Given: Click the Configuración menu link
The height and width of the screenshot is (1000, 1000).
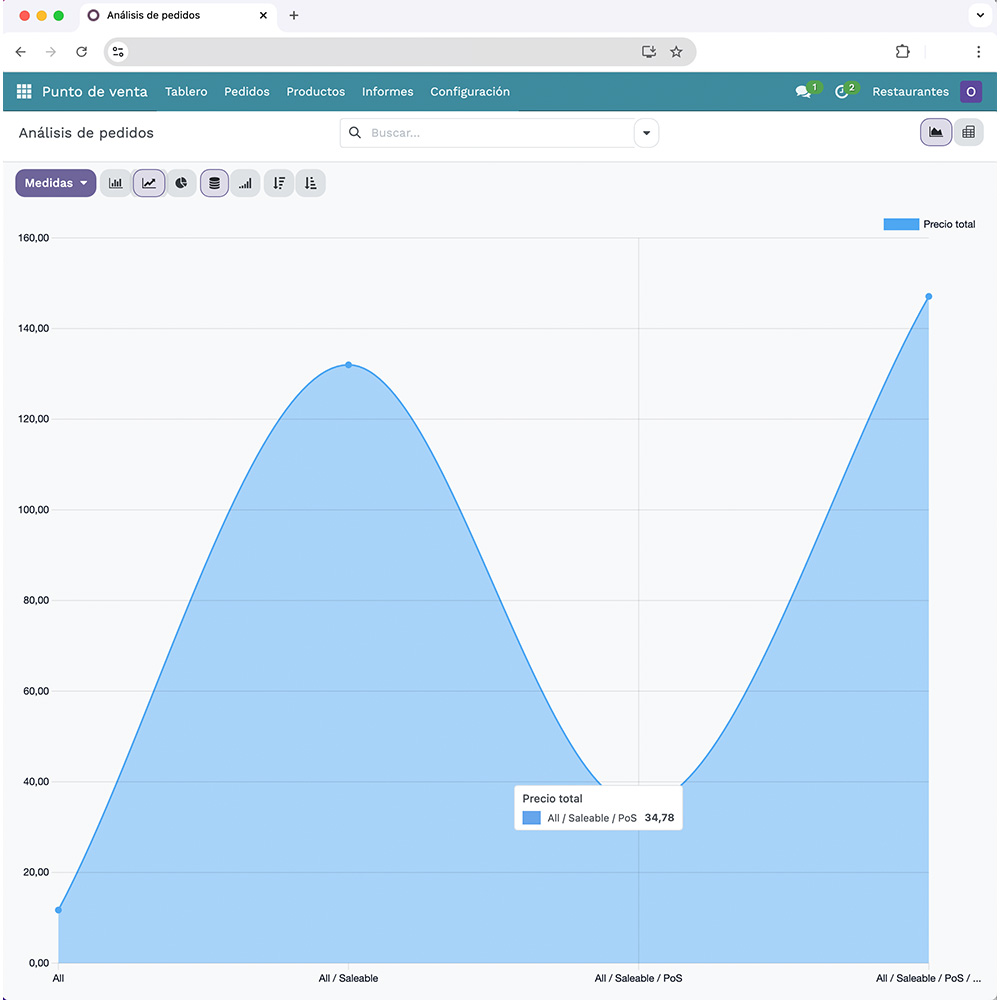Looking at the screenshot, I should tap(470, 91).
